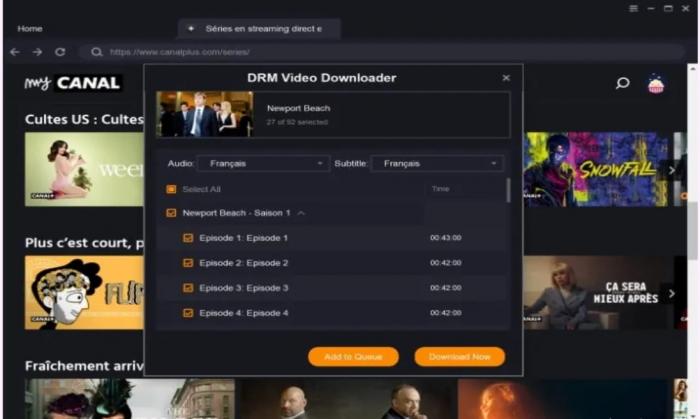This screenshot has height=419, width=700.
Task: Click the next arrow beside Snowfall row
Action: [671, 170]
